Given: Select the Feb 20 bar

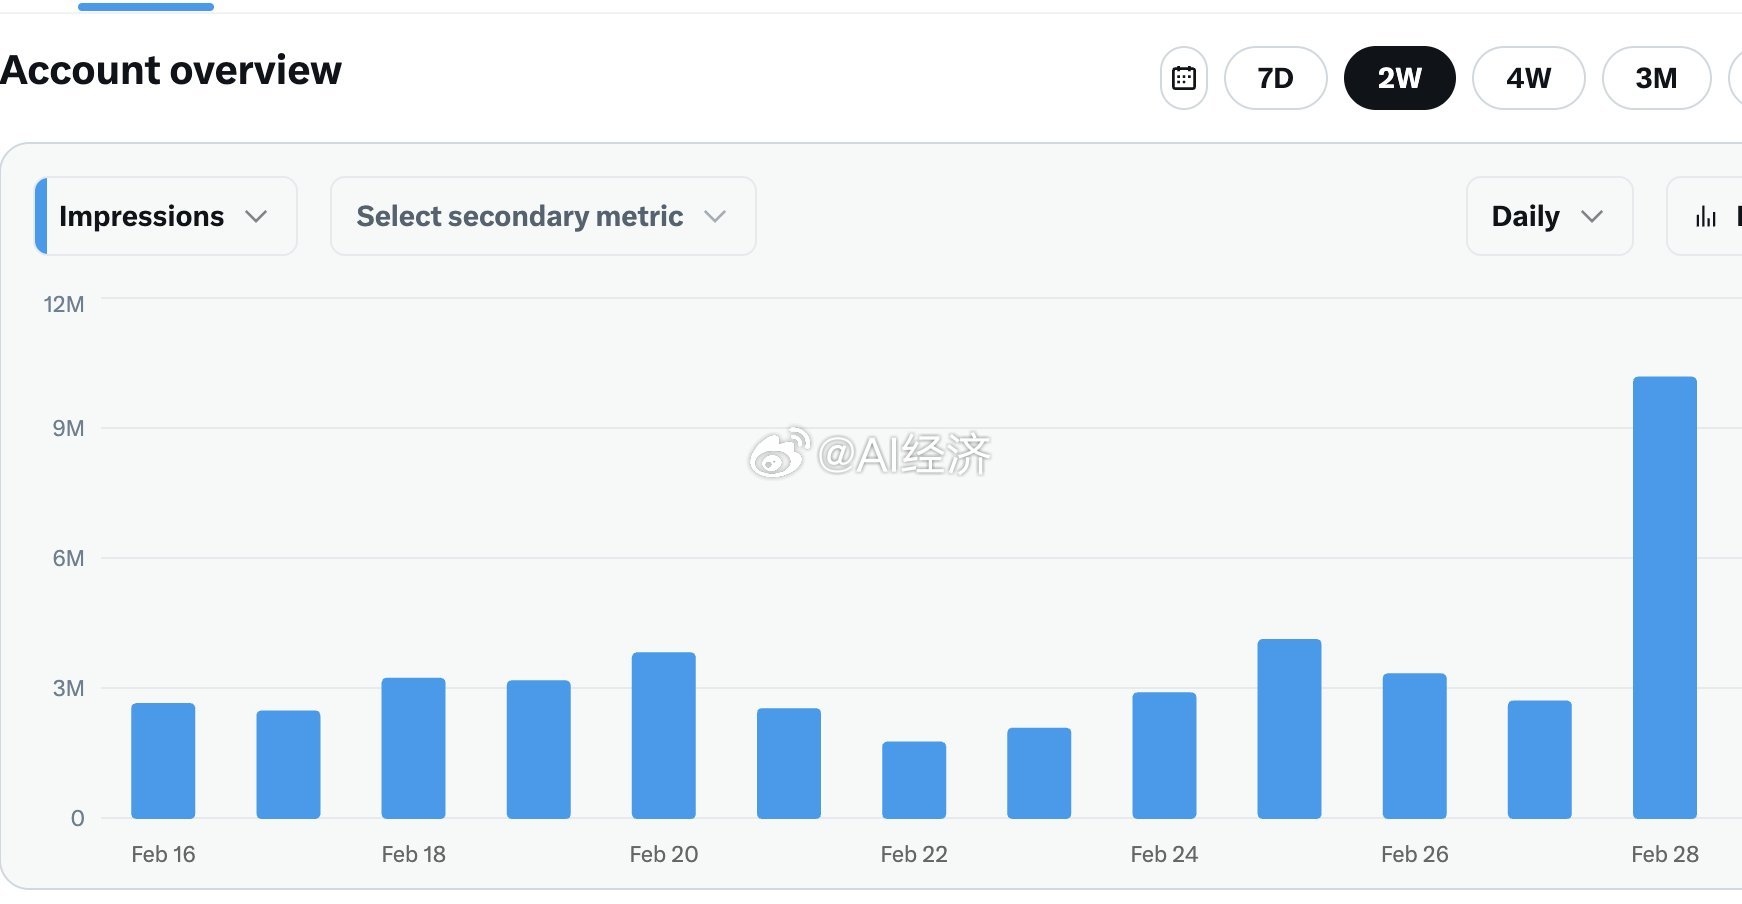Looking at the screenshot, I should coord(663,735).
